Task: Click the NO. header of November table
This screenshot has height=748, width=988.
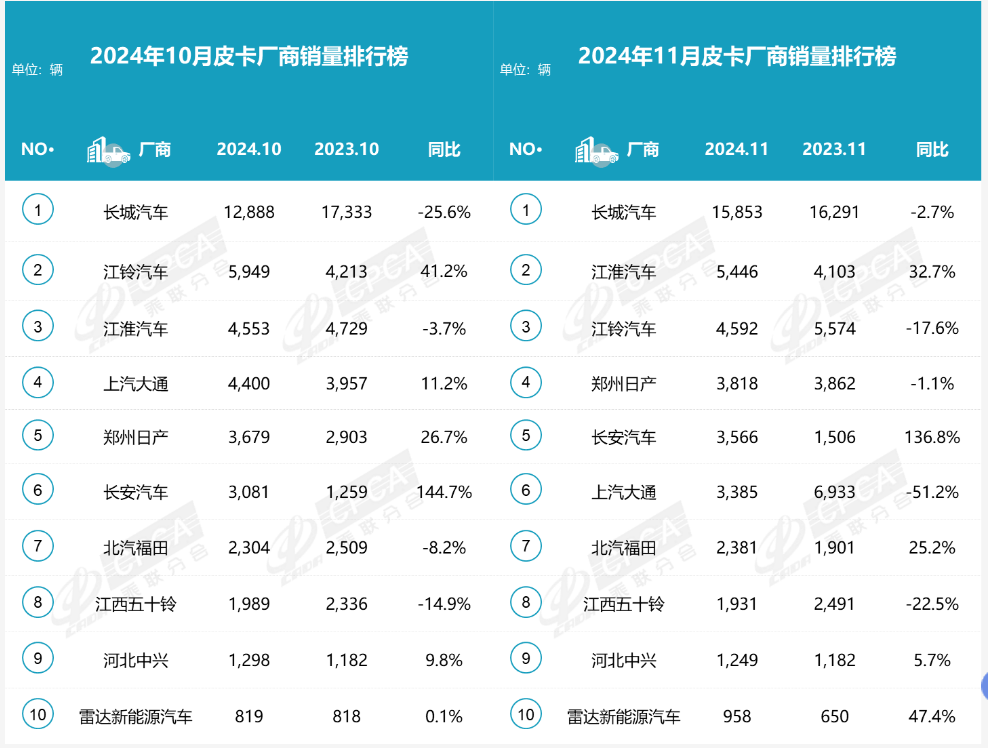Action: tap(526, 149)
